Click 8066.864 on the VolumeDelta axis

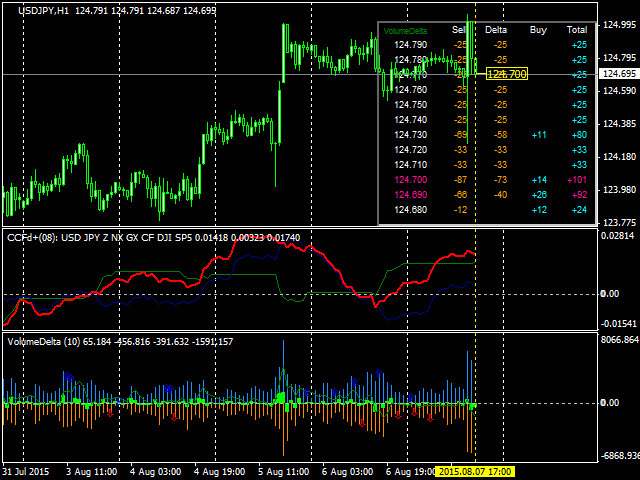click(x=620, y=340)
